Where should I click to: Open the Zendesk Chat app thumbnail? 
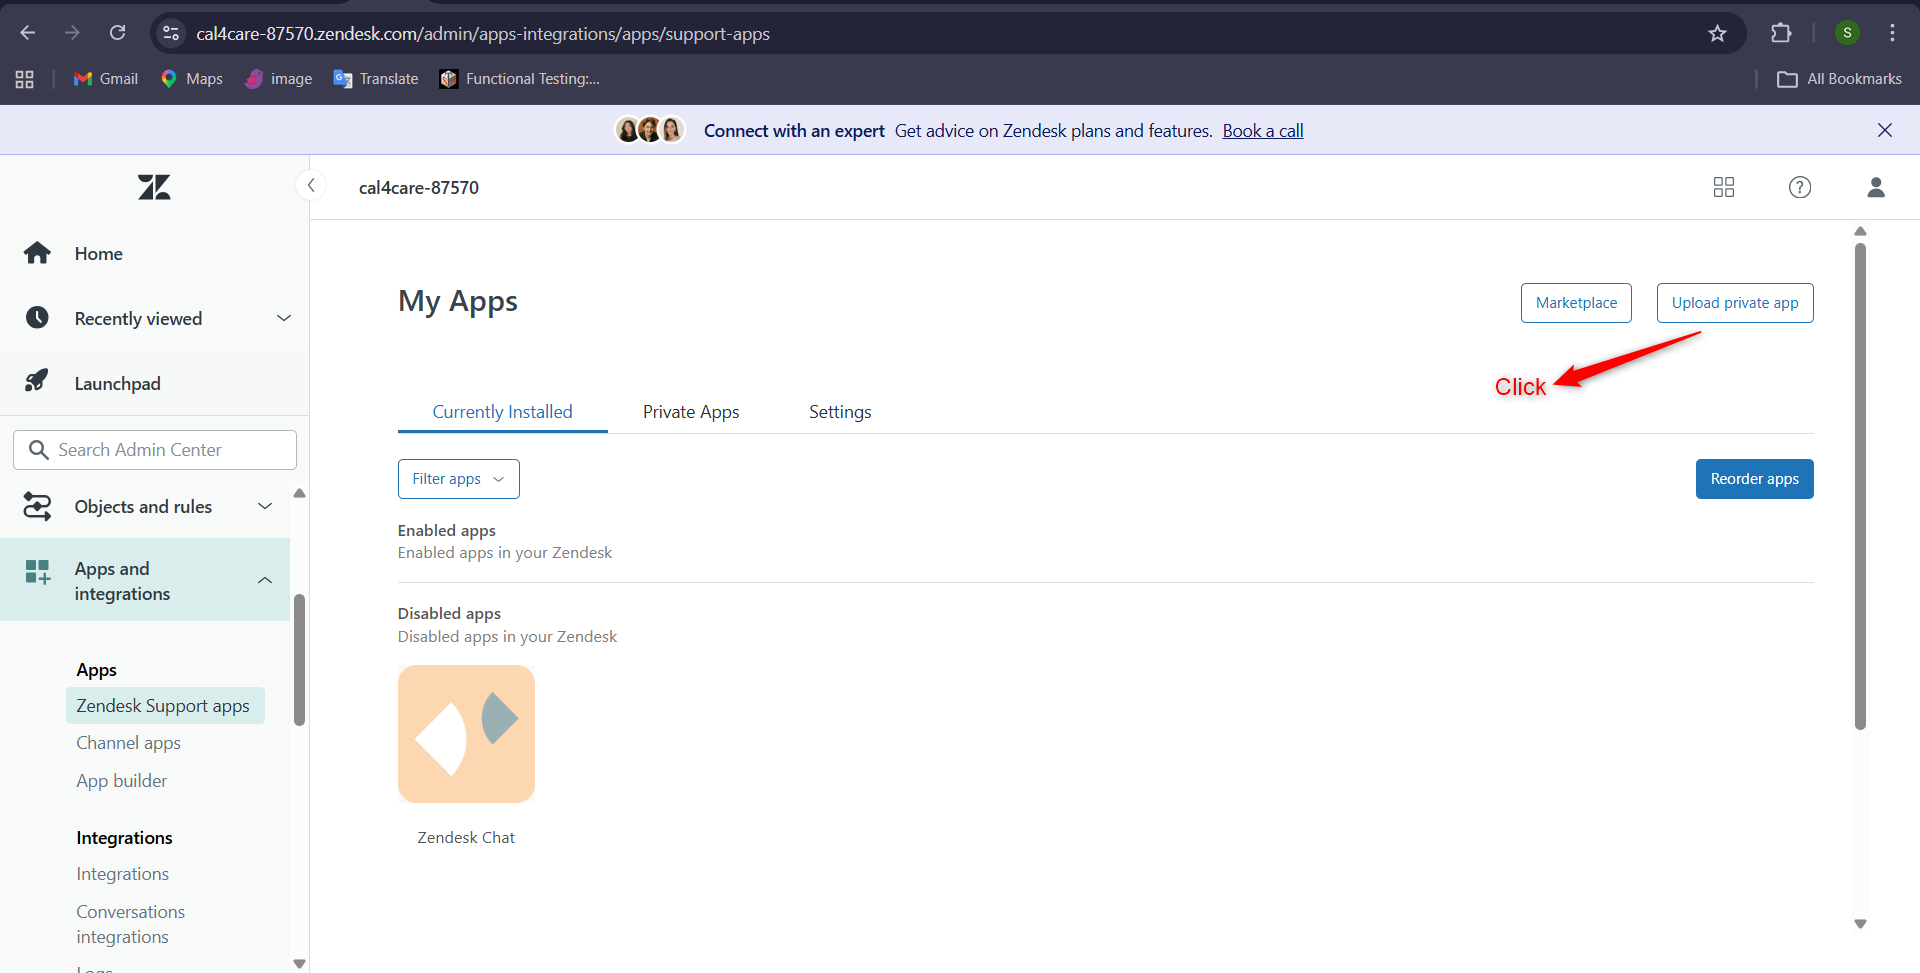(x=466, y=734)
